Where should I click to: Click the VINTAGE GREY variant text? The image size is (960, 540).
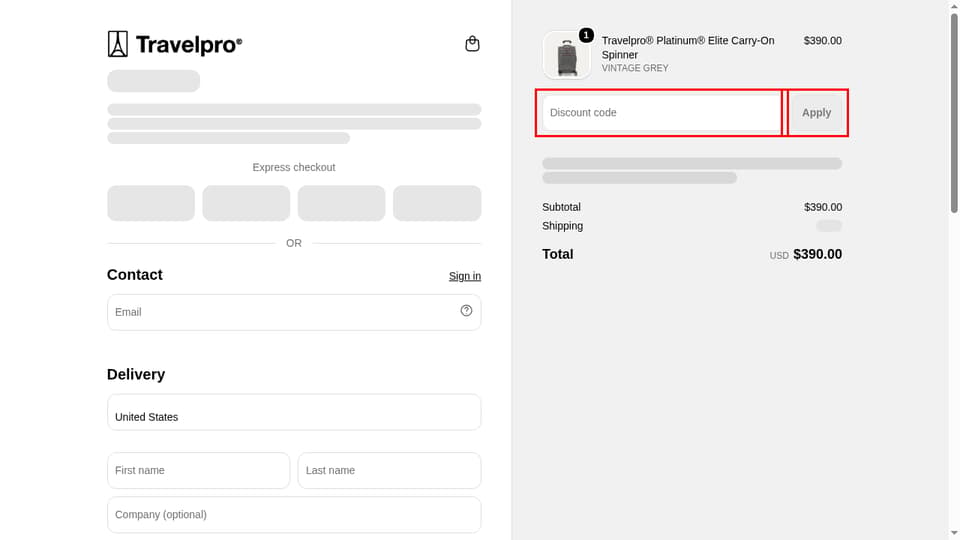coord(635,68)
